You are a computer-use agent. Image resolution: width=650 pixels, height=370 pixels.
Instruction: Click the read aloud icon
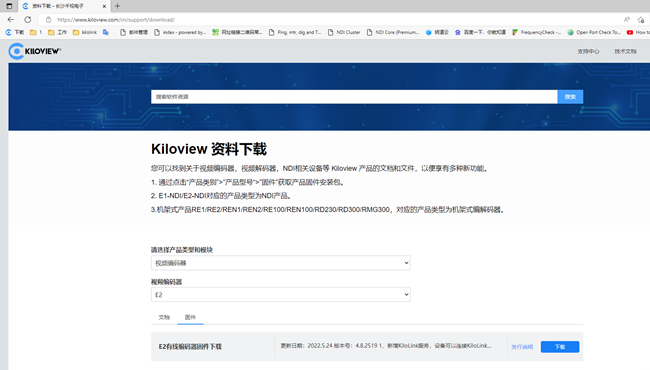click(x=627, y=19)
